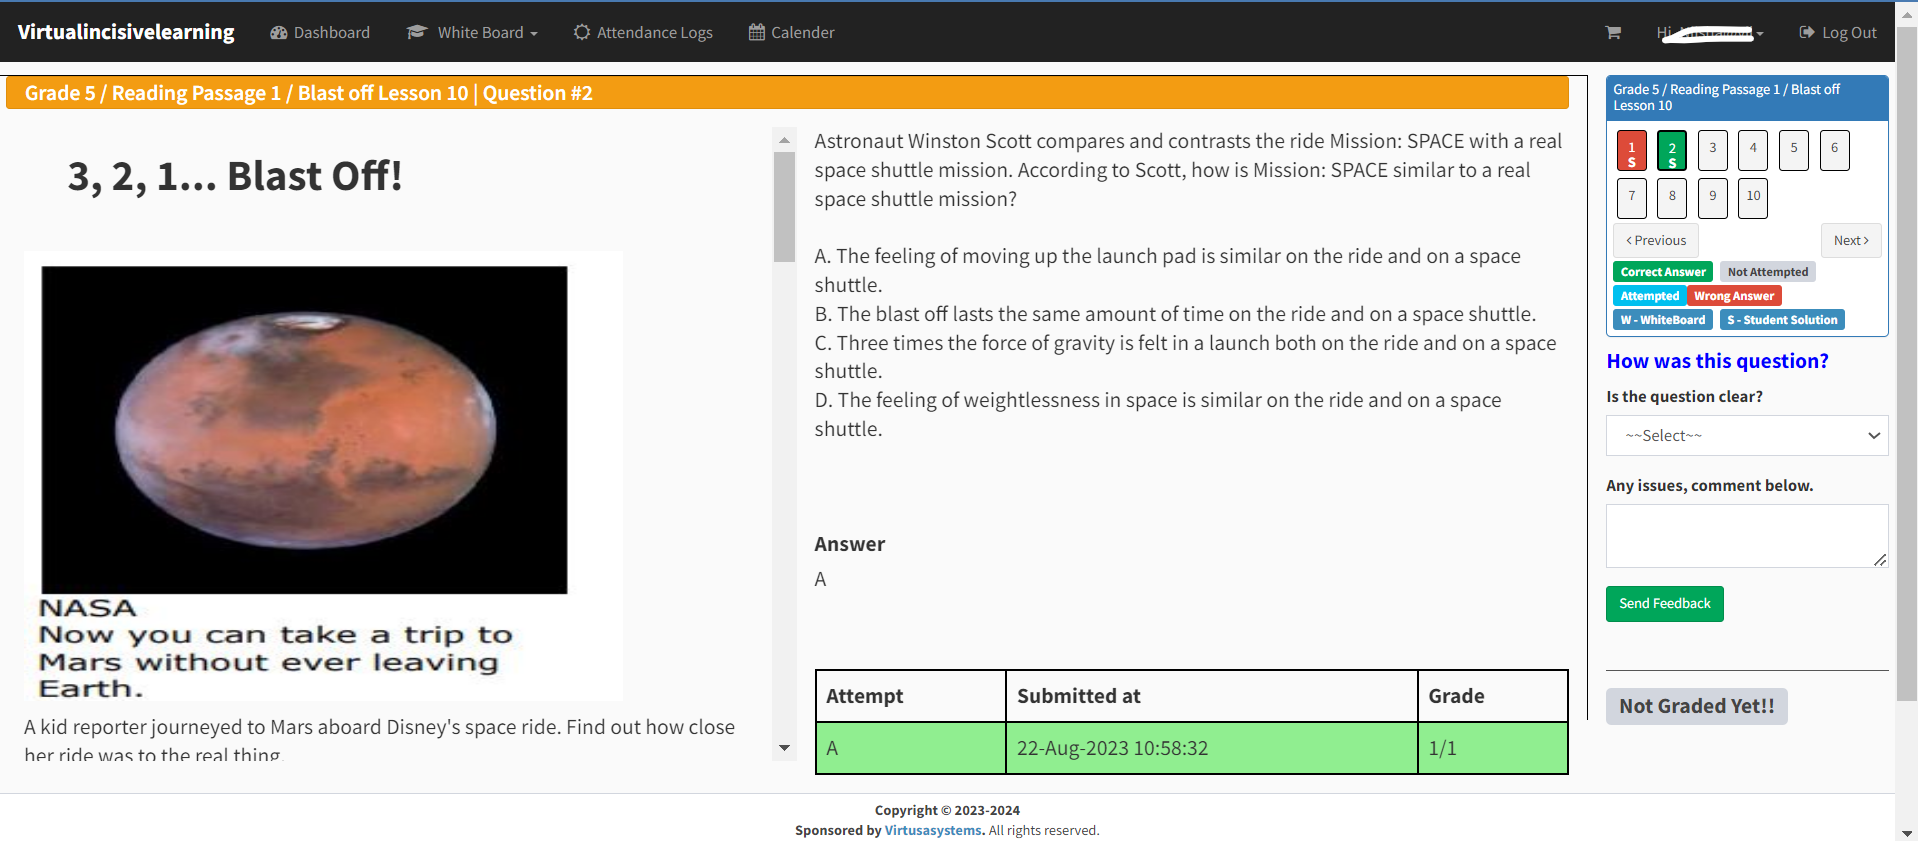Click the White Board graduation cap icon

(x=417, y=32)
